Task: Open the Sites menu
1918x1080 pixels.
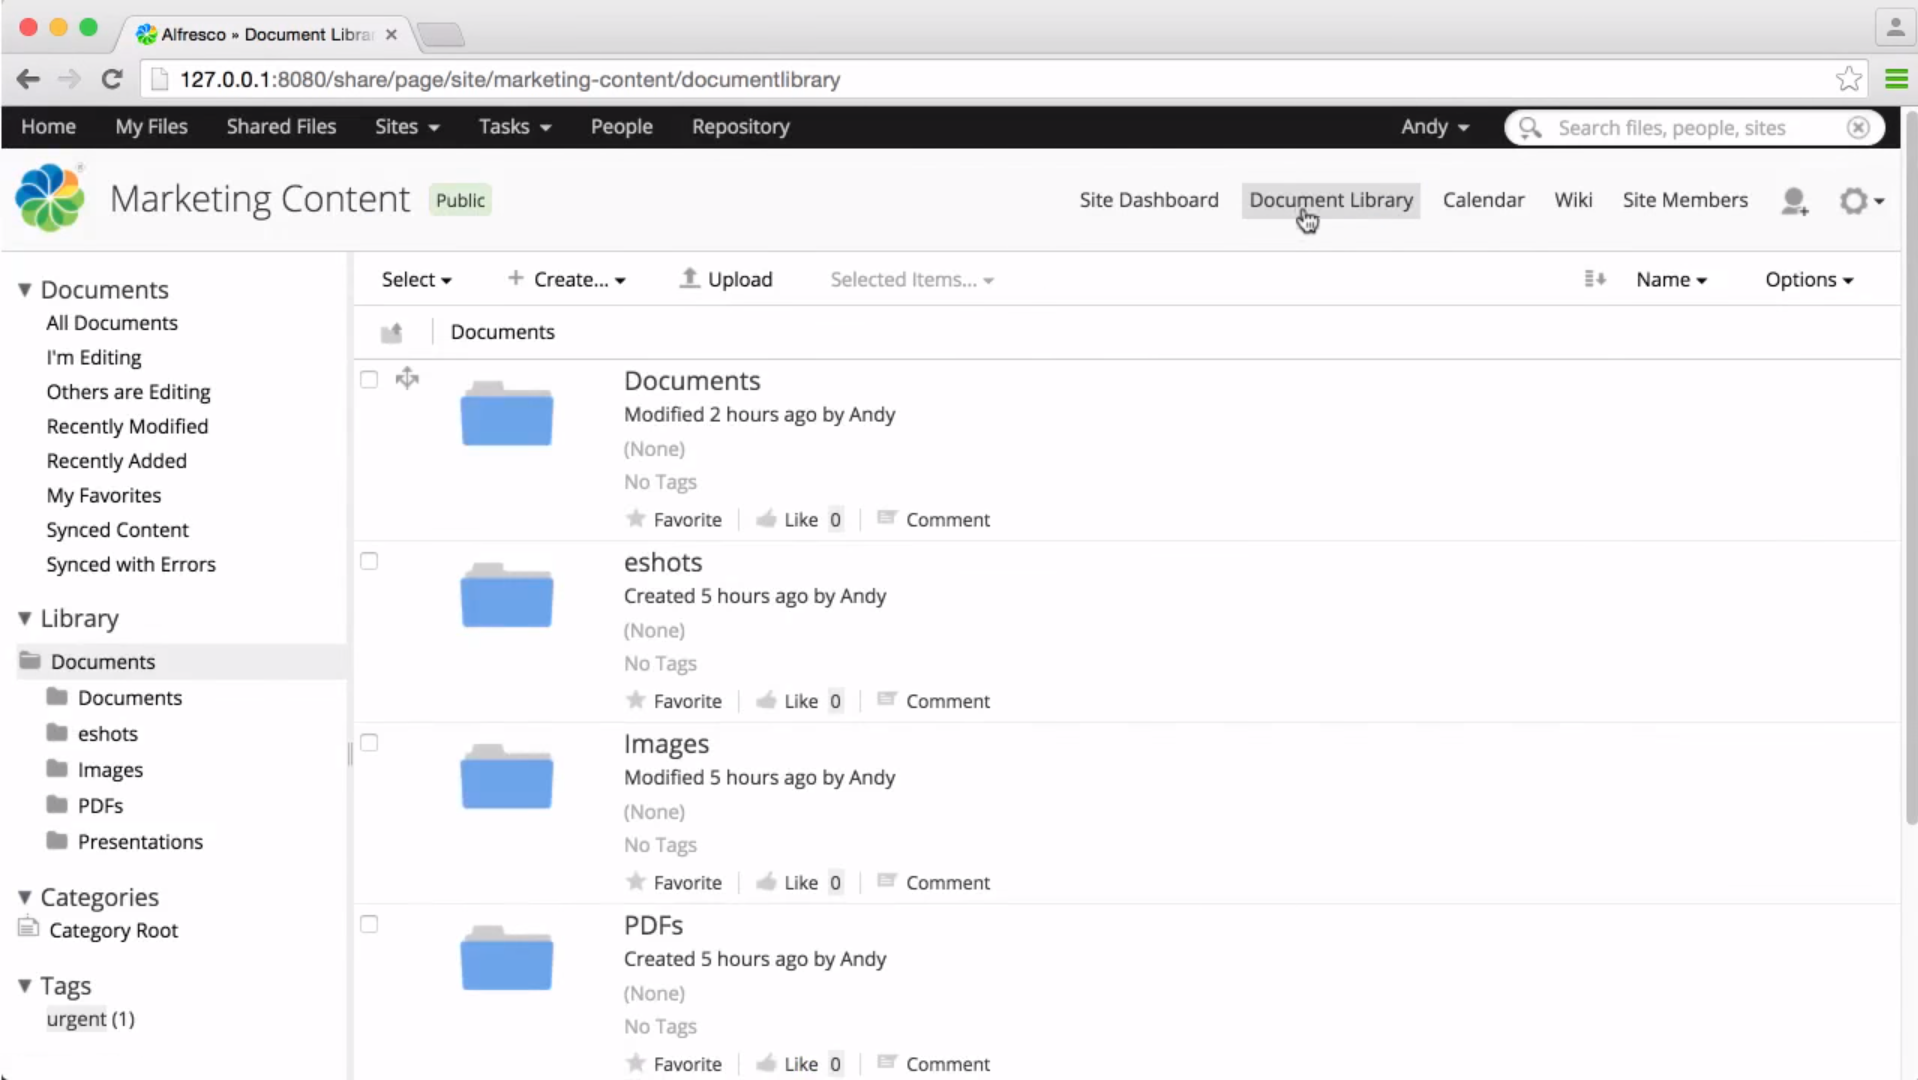Action: [x=406, y=127]
